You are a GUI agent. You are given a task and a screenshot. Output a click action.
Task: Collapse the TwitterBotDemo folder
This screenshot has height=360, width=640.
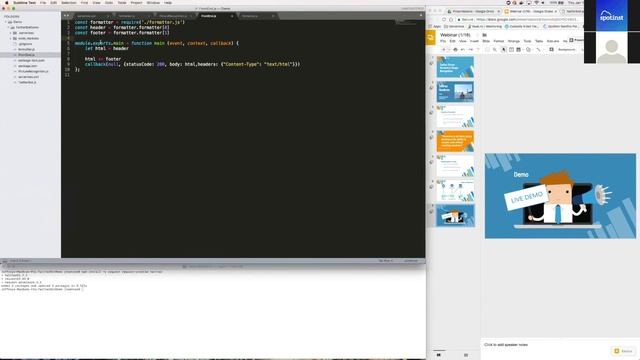click(x=9, y=27)
